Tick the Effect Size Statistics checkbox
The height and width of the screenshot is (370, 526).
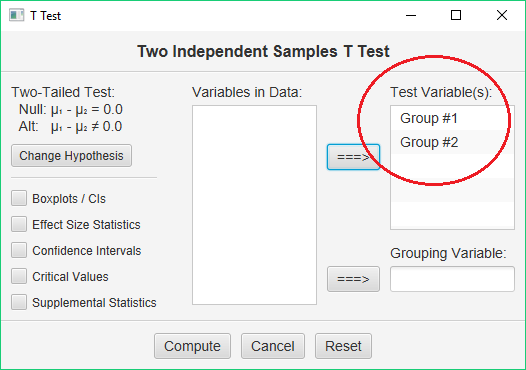coord(19,224)
